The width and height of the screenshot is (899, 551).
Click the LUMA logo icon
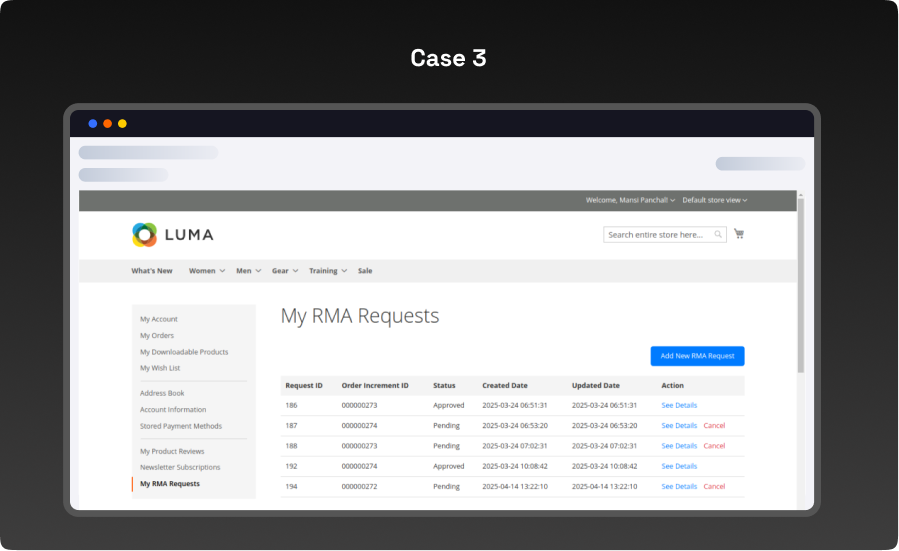coord(145,235)
